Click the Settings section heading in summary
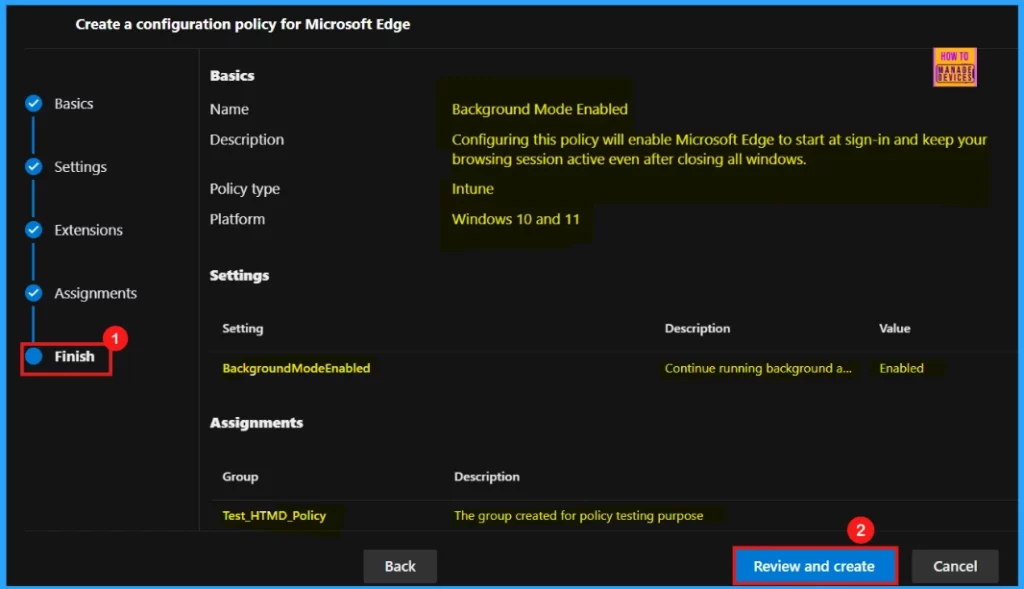This screenshot has height=589, width=1024. pos(239,276)
